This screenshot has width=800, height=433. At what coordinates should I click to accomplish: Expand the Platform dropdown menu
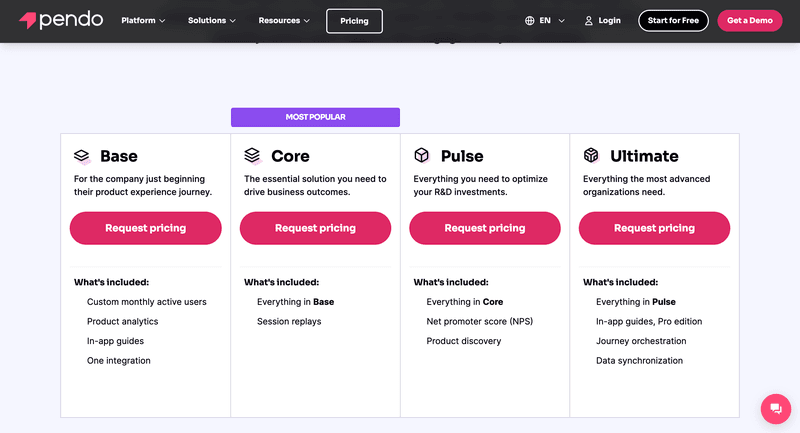(x=143, y=20)
